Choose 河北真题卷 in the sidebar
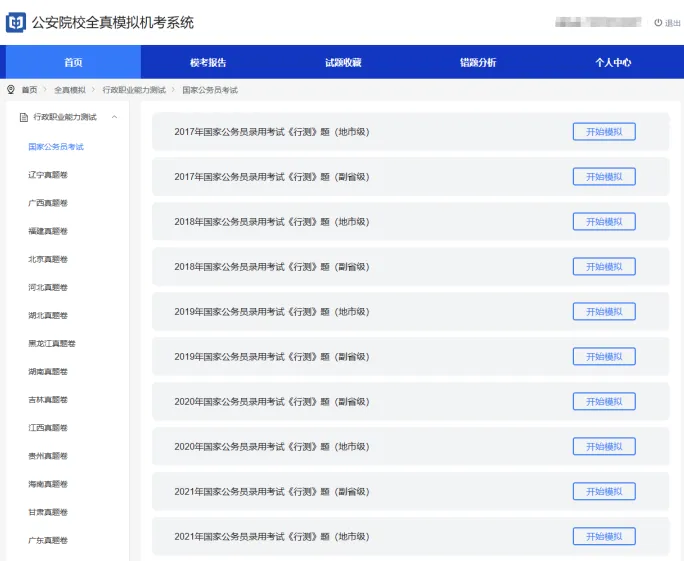Viewport: 684px width, 561px height. point(48,287)
